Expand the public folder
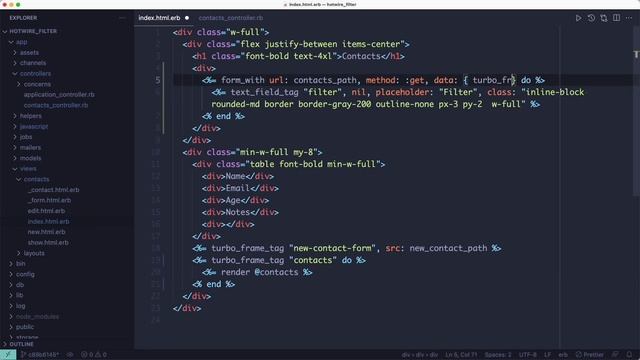 click(x=25, y=327)
